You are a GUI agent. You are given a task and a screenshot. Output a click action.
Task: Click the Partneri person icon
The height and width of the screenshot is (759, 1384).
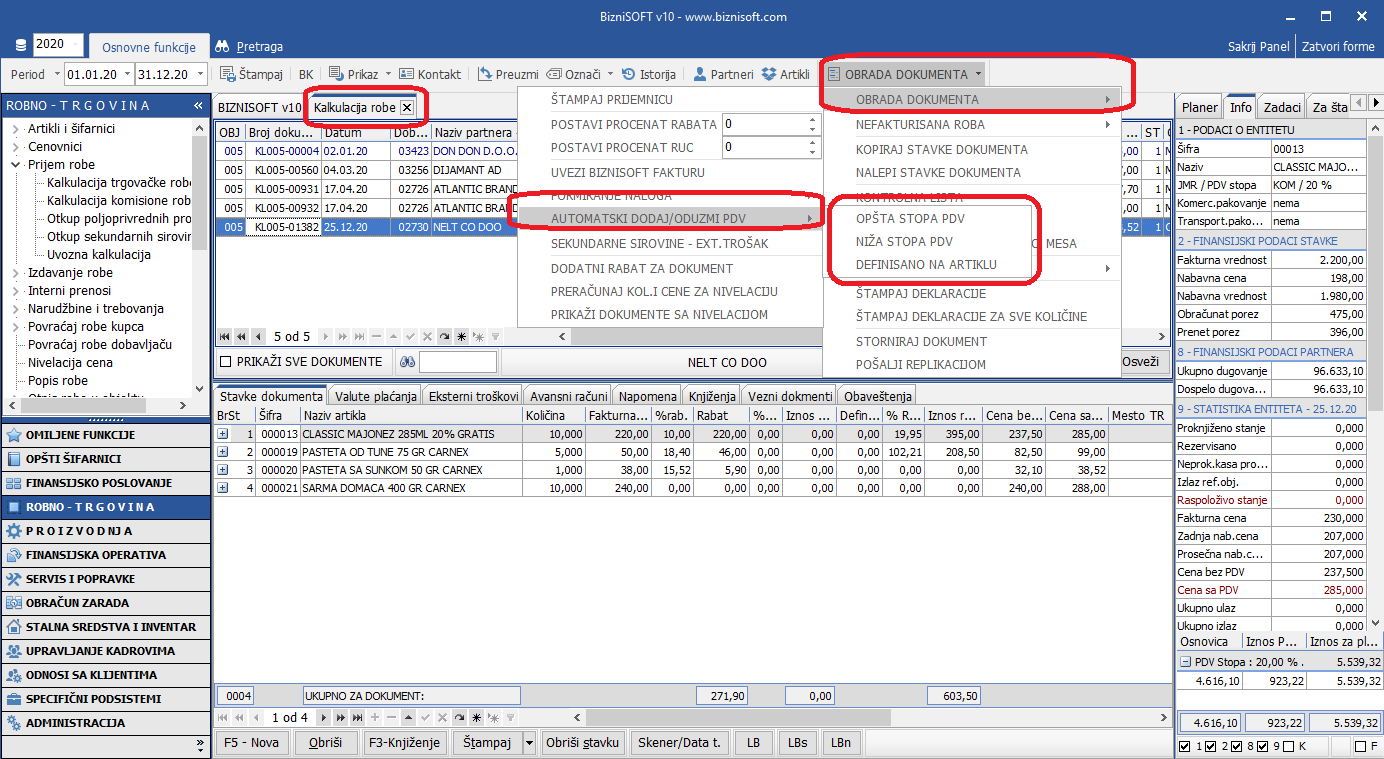(x=700, y=74)
